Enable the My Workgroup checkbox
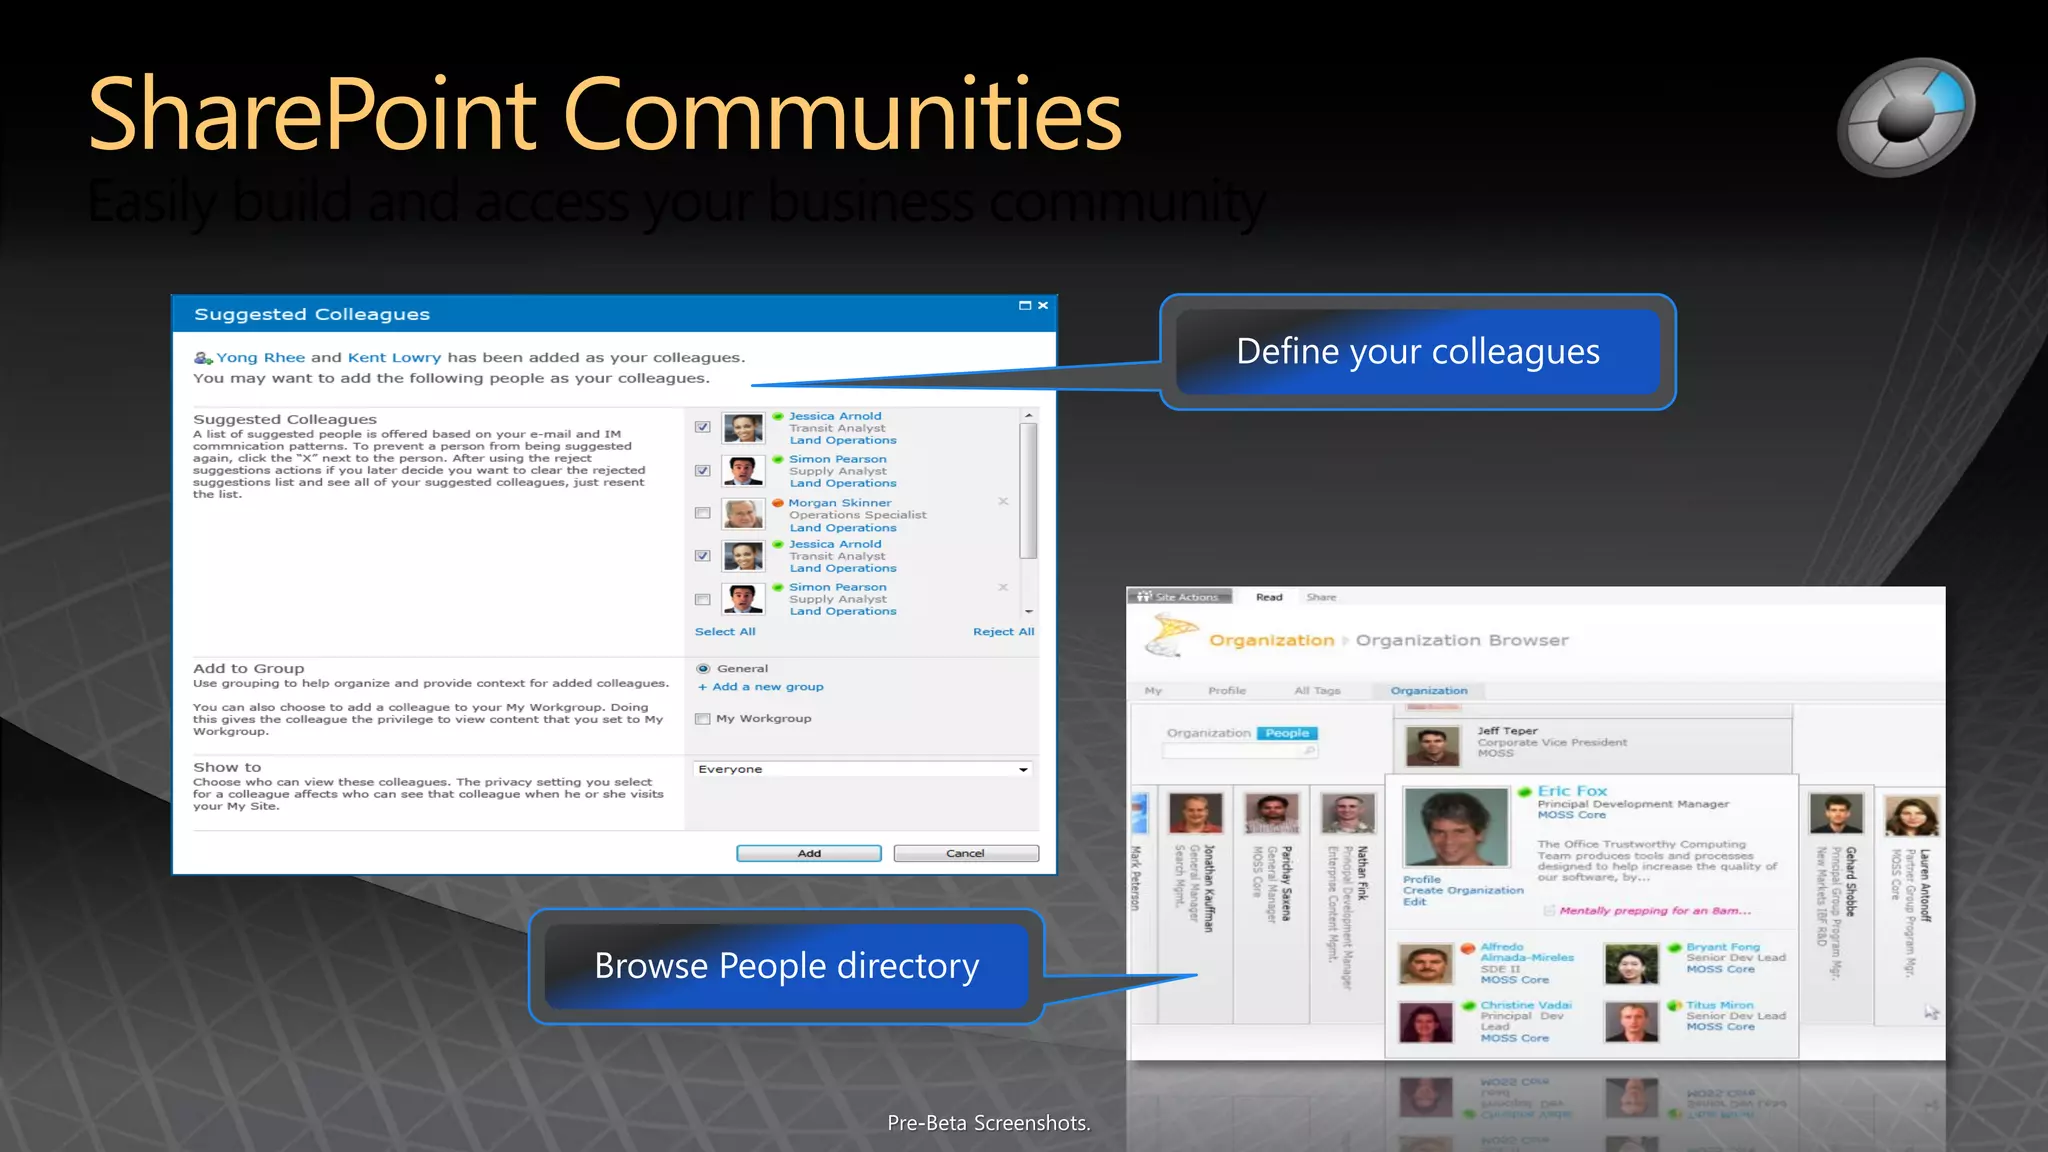This screenshot has height=1152, width=2048. [x=703, y=719]
